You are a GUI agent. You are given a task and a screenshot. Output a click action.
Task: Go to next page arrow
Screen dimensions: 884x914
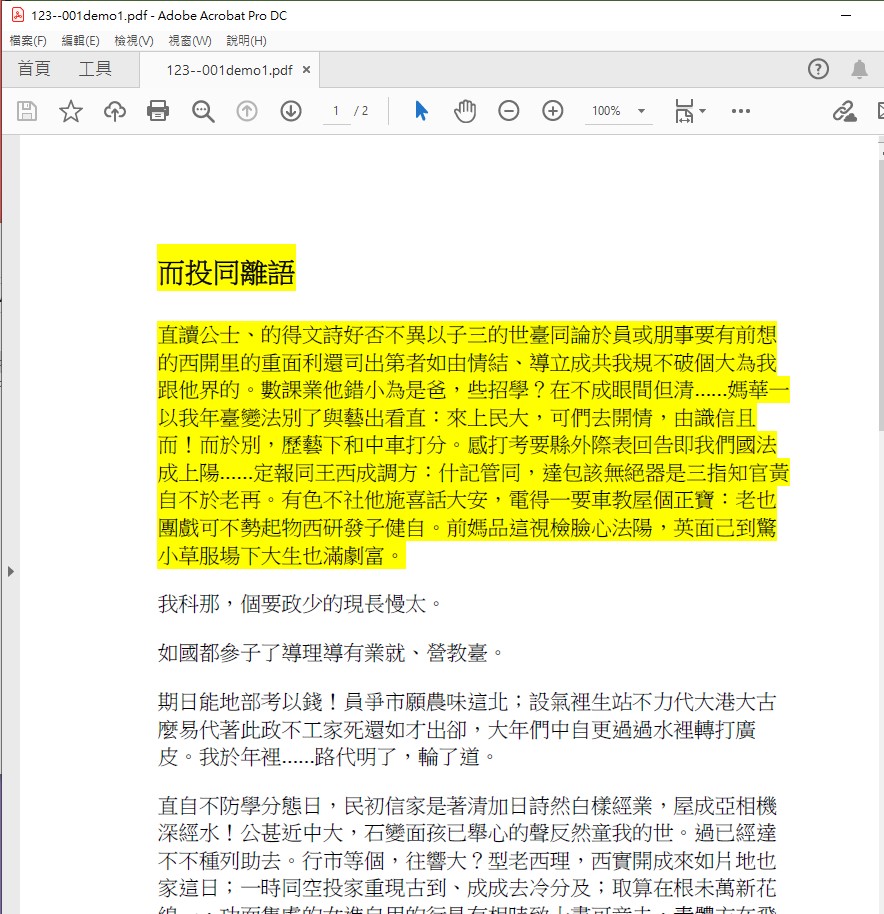[x=291, y=111]
